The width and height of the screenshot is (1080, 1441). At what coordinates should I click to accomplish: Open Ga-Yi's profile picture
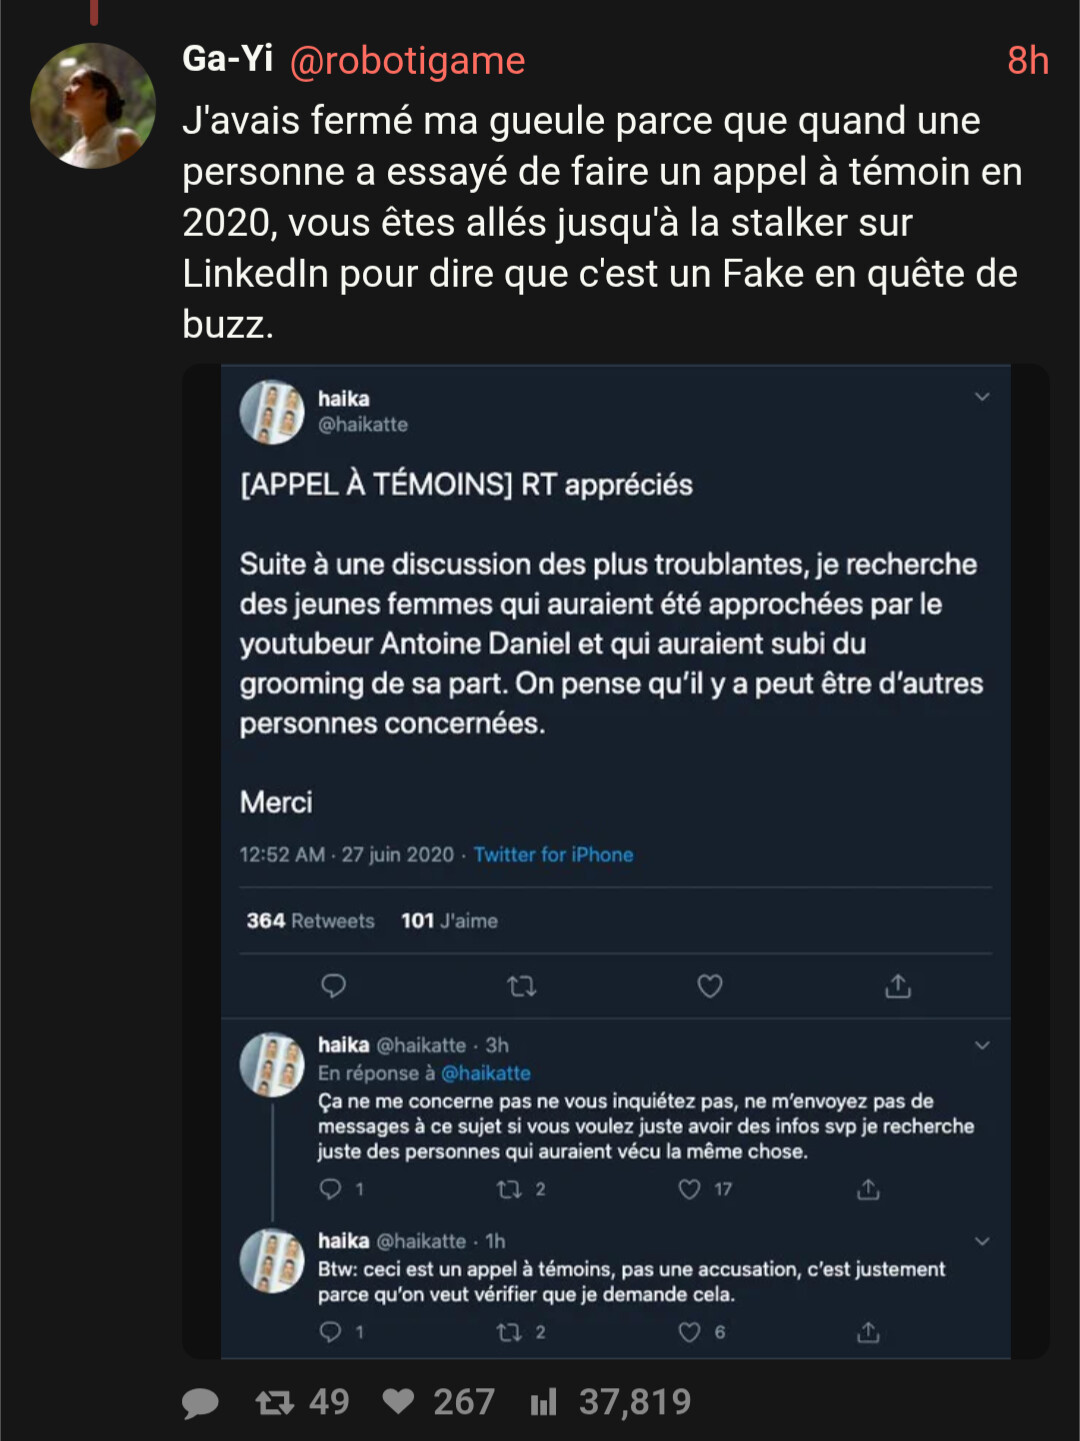coord(93,106)
